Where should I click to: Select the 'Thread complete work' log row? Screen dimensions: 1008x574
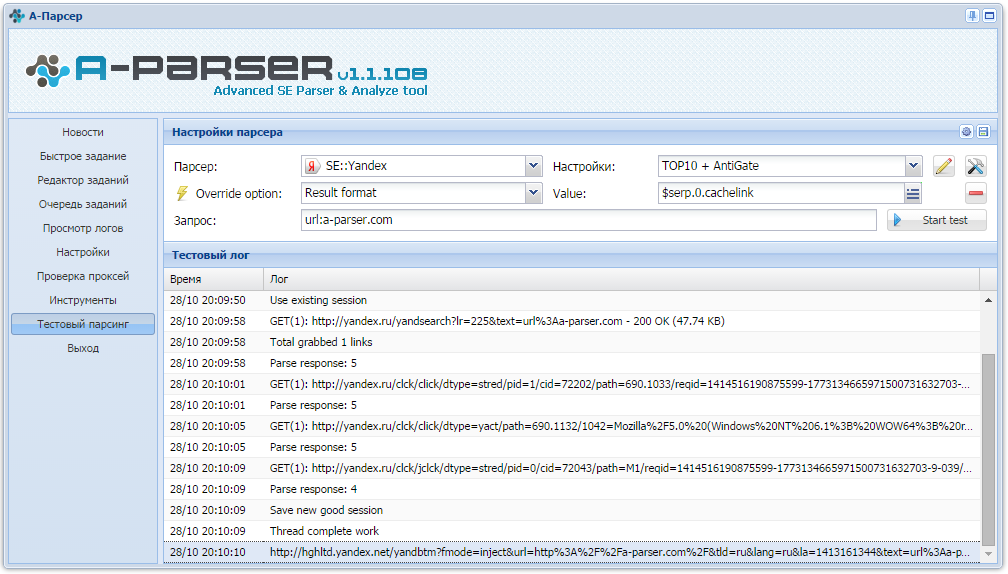pyautogui.click(x=572, y=531)
